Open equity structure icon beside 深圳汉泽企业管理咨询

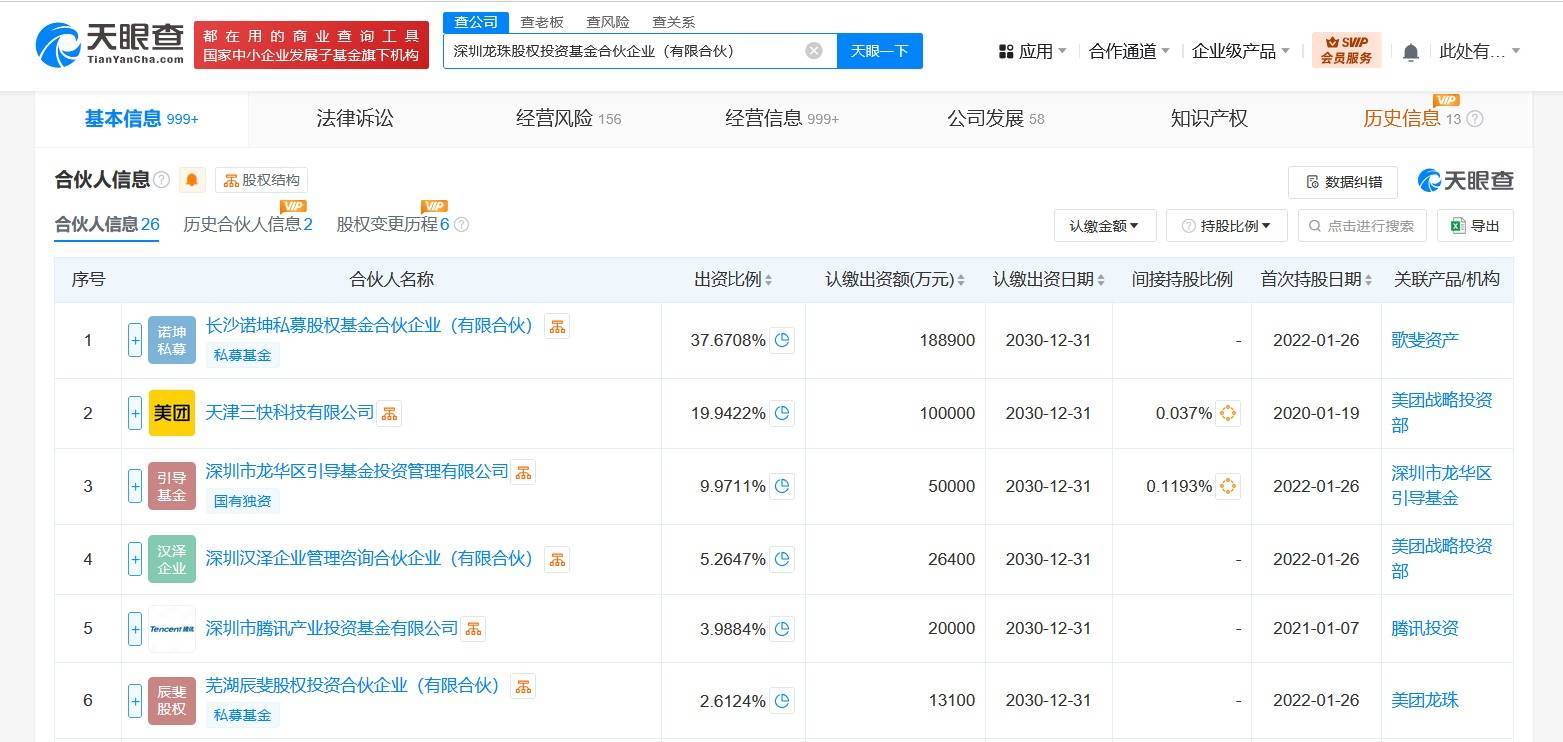[557, 559]
